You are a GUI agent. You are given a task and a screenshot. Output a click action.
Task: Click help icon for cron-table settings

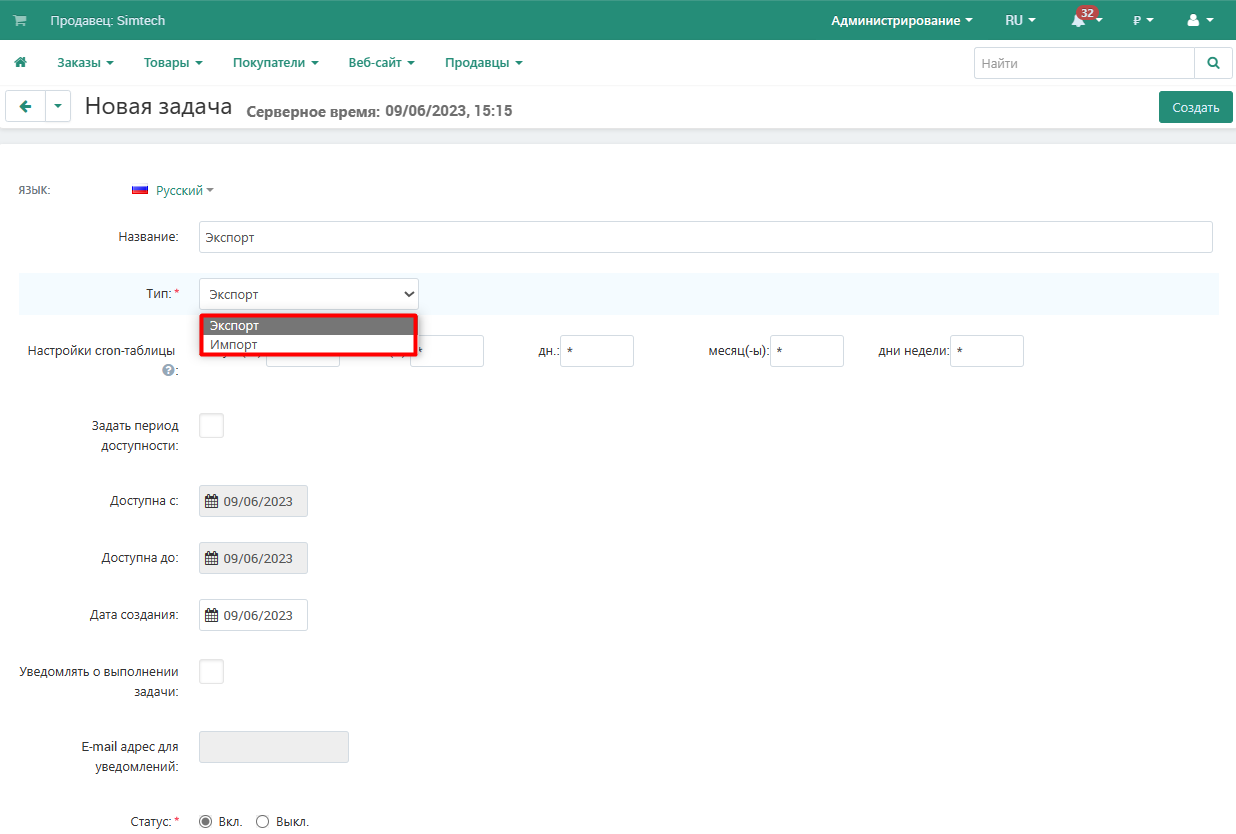click(x=169, y=370)
